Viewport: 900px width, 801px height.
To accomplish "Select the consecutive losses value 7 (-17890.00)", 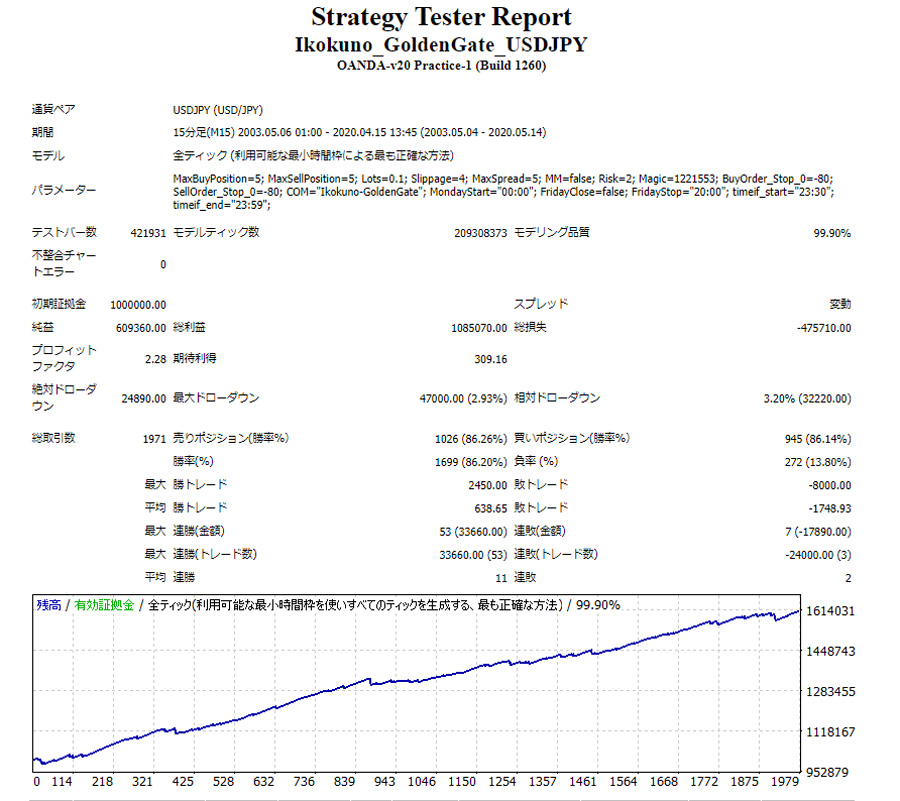I will 818,532.
